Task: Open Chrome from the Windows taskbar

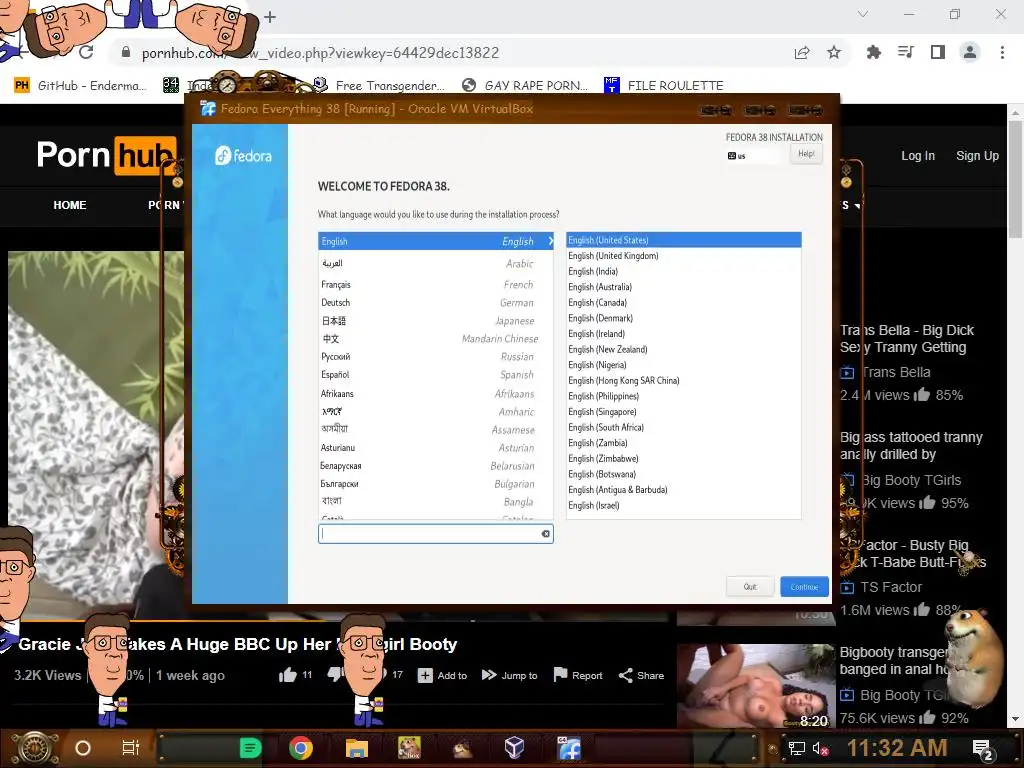Action: (x=301, y=748)
